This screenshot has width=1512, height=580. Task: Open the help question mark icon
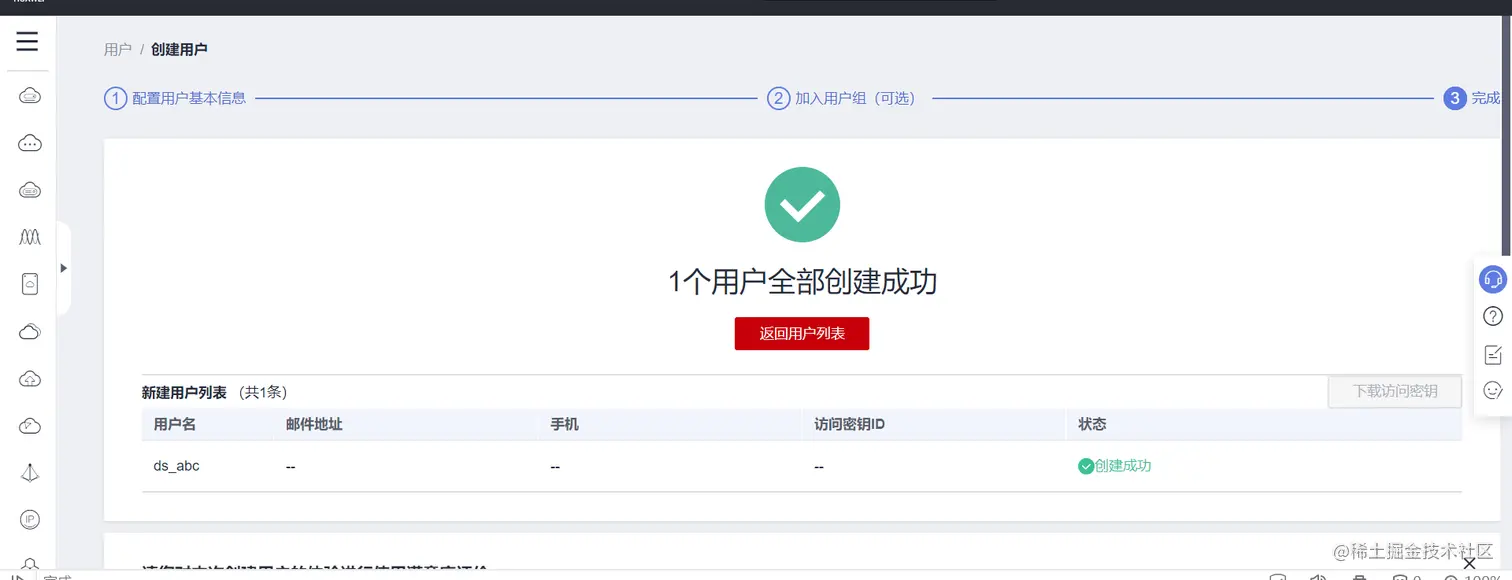click(1493, 316)
